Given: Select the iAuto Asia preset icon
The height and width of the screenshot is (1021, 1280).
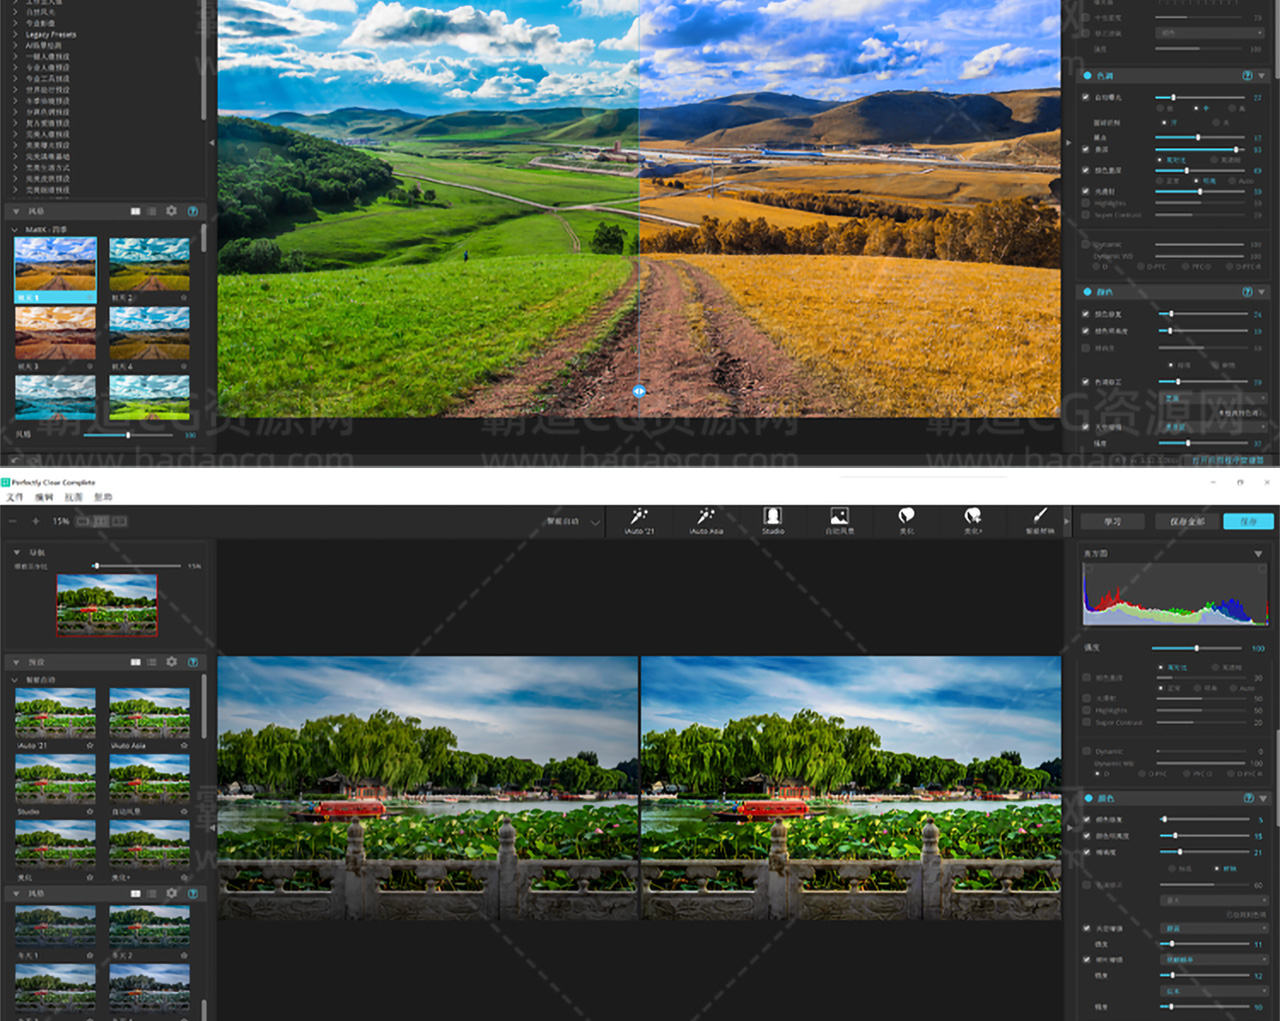Looking at the screenshot, I should pyautogui.click(x=706, y=519).
